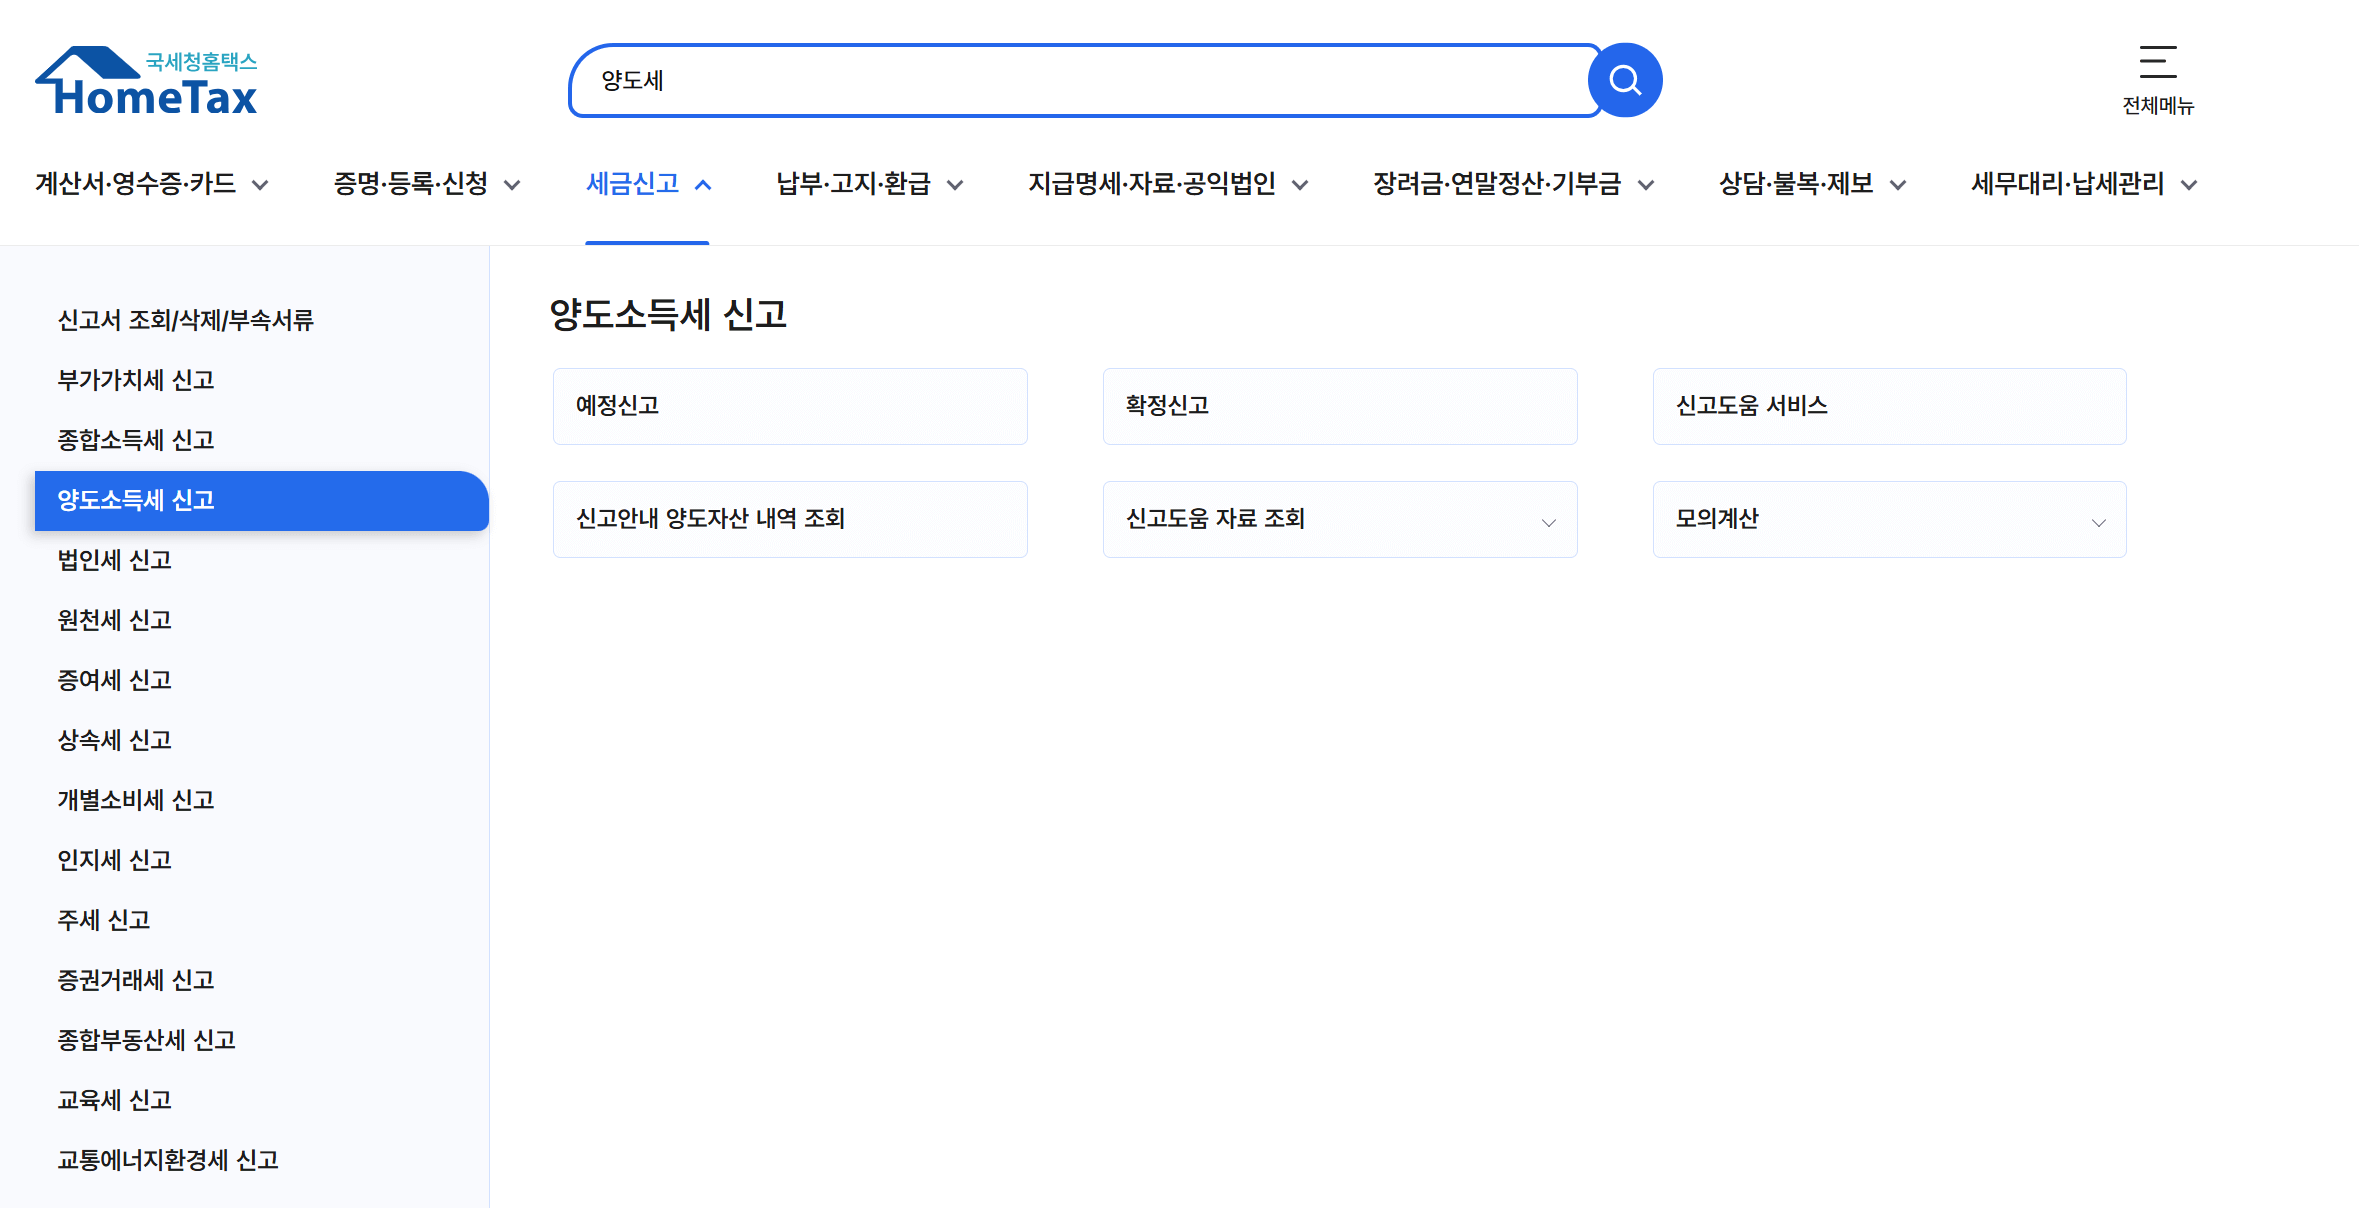Open 법인세 신고 from the sidebar
Viewport: 2359px width, 1208px height.
pos(113,560)
